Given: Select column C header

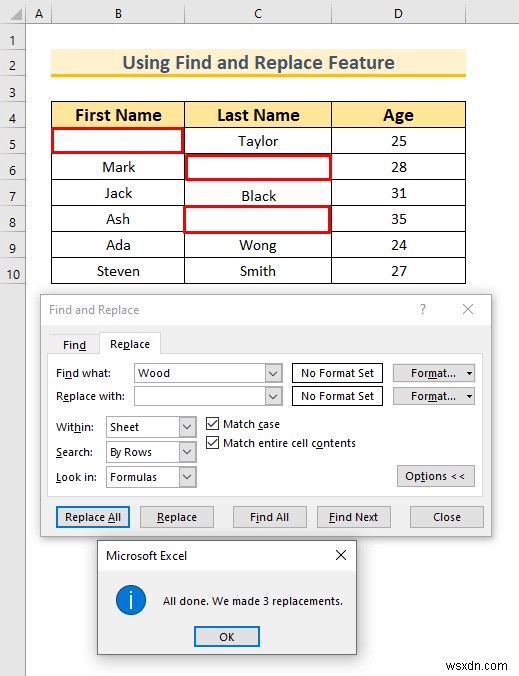Looking at the screenshot, I should pyautogui.click(x=258, y=14).
